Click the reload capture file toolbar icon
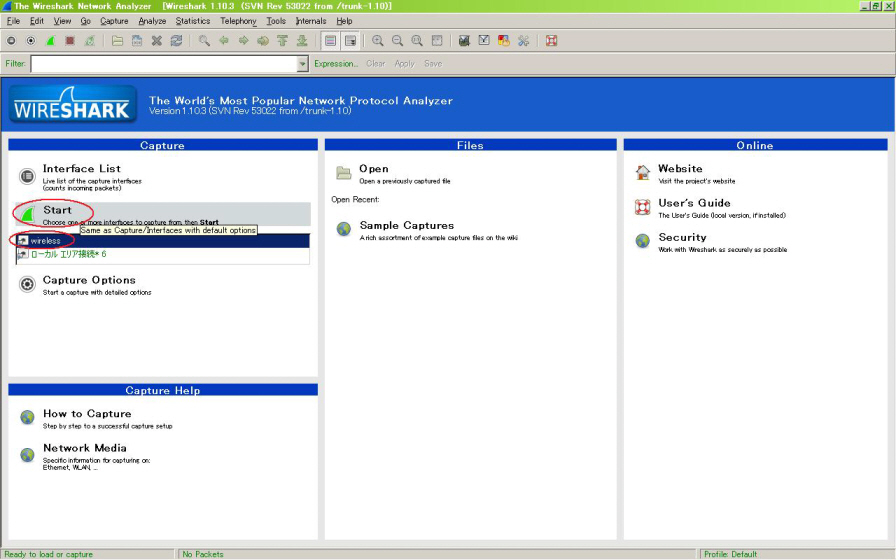Image resolution: width=896 pixels, height=560 pixels. pyautogui.click(x=176, y=41)
